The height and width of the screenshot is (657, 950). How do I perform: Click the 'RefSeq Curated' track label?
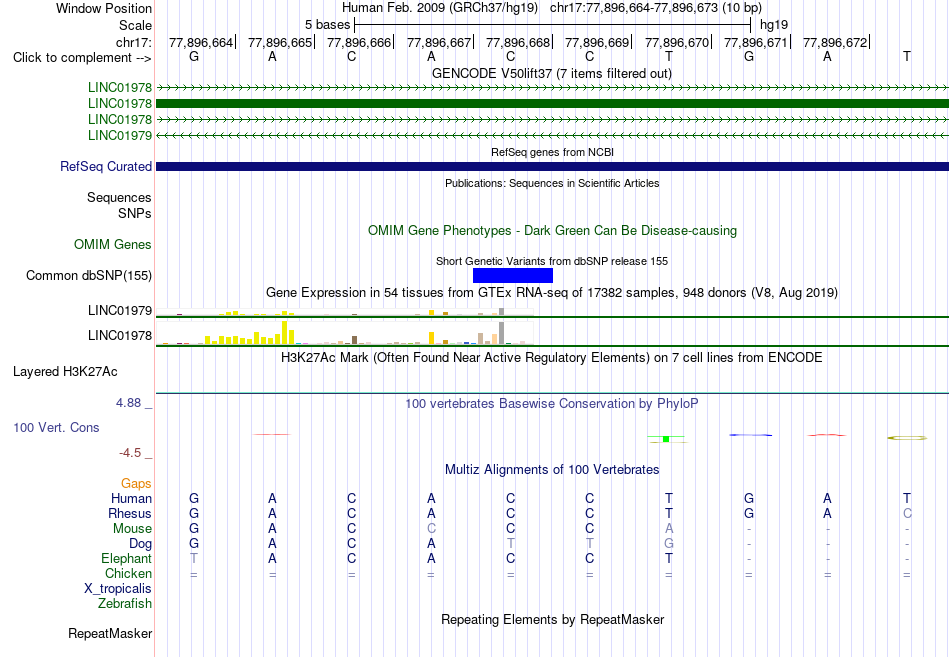(106, 166)
